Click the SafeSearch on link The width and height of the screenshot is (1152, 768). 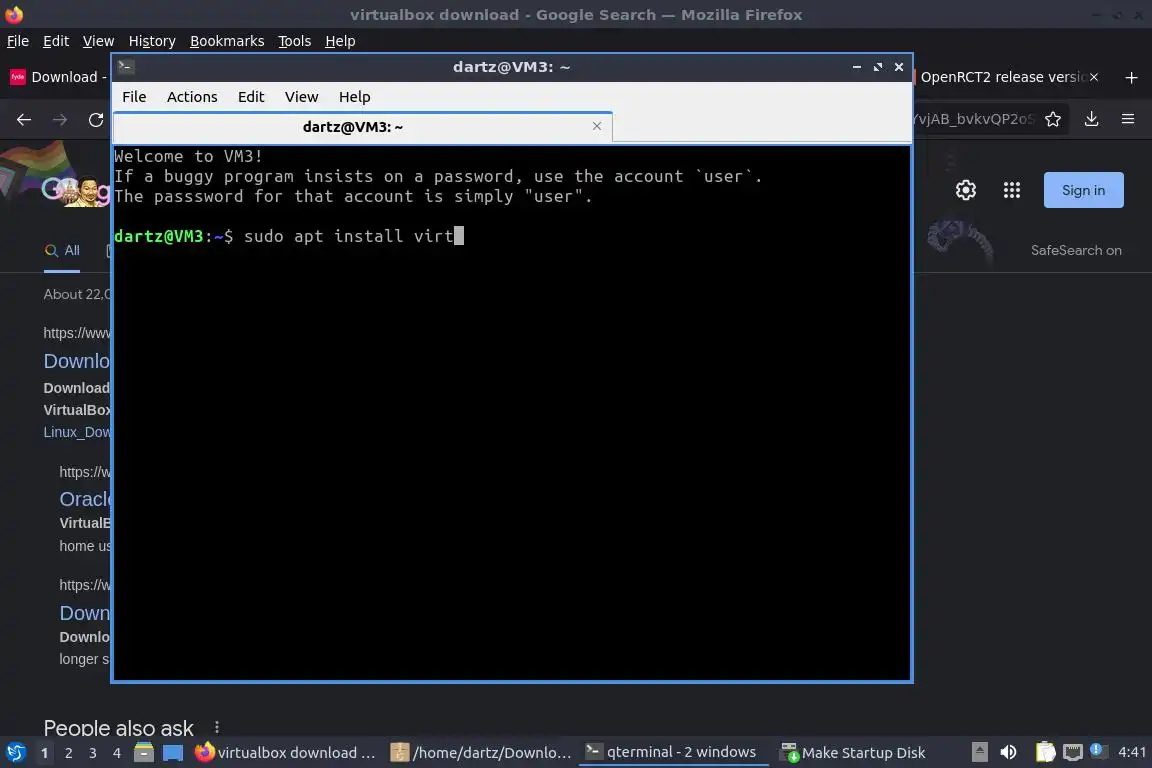[1076, 251]
